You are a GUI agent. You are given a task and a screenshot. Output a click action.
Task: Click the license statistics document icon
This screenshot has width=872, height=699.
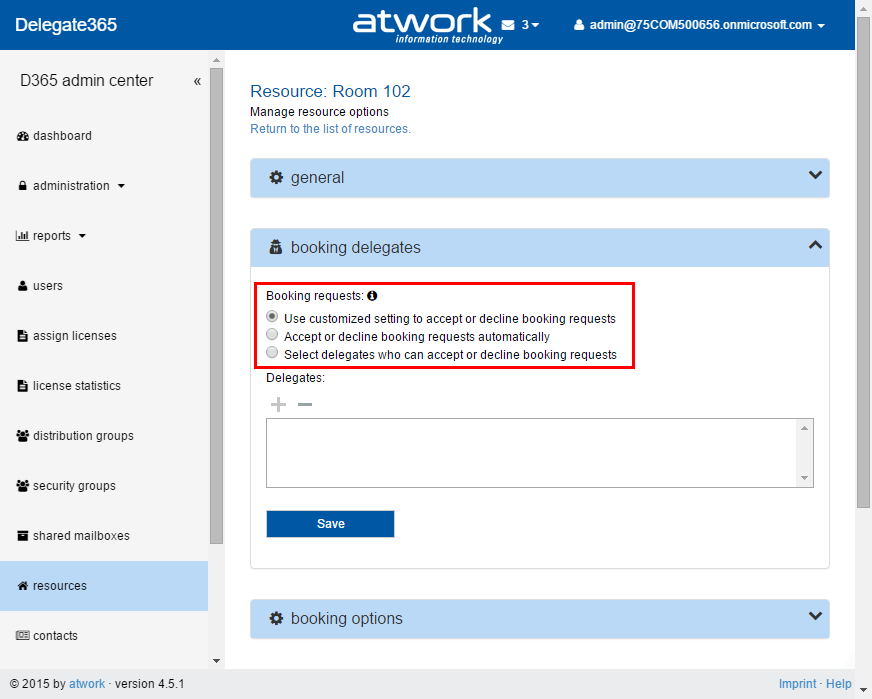click(x=22, y=386)
